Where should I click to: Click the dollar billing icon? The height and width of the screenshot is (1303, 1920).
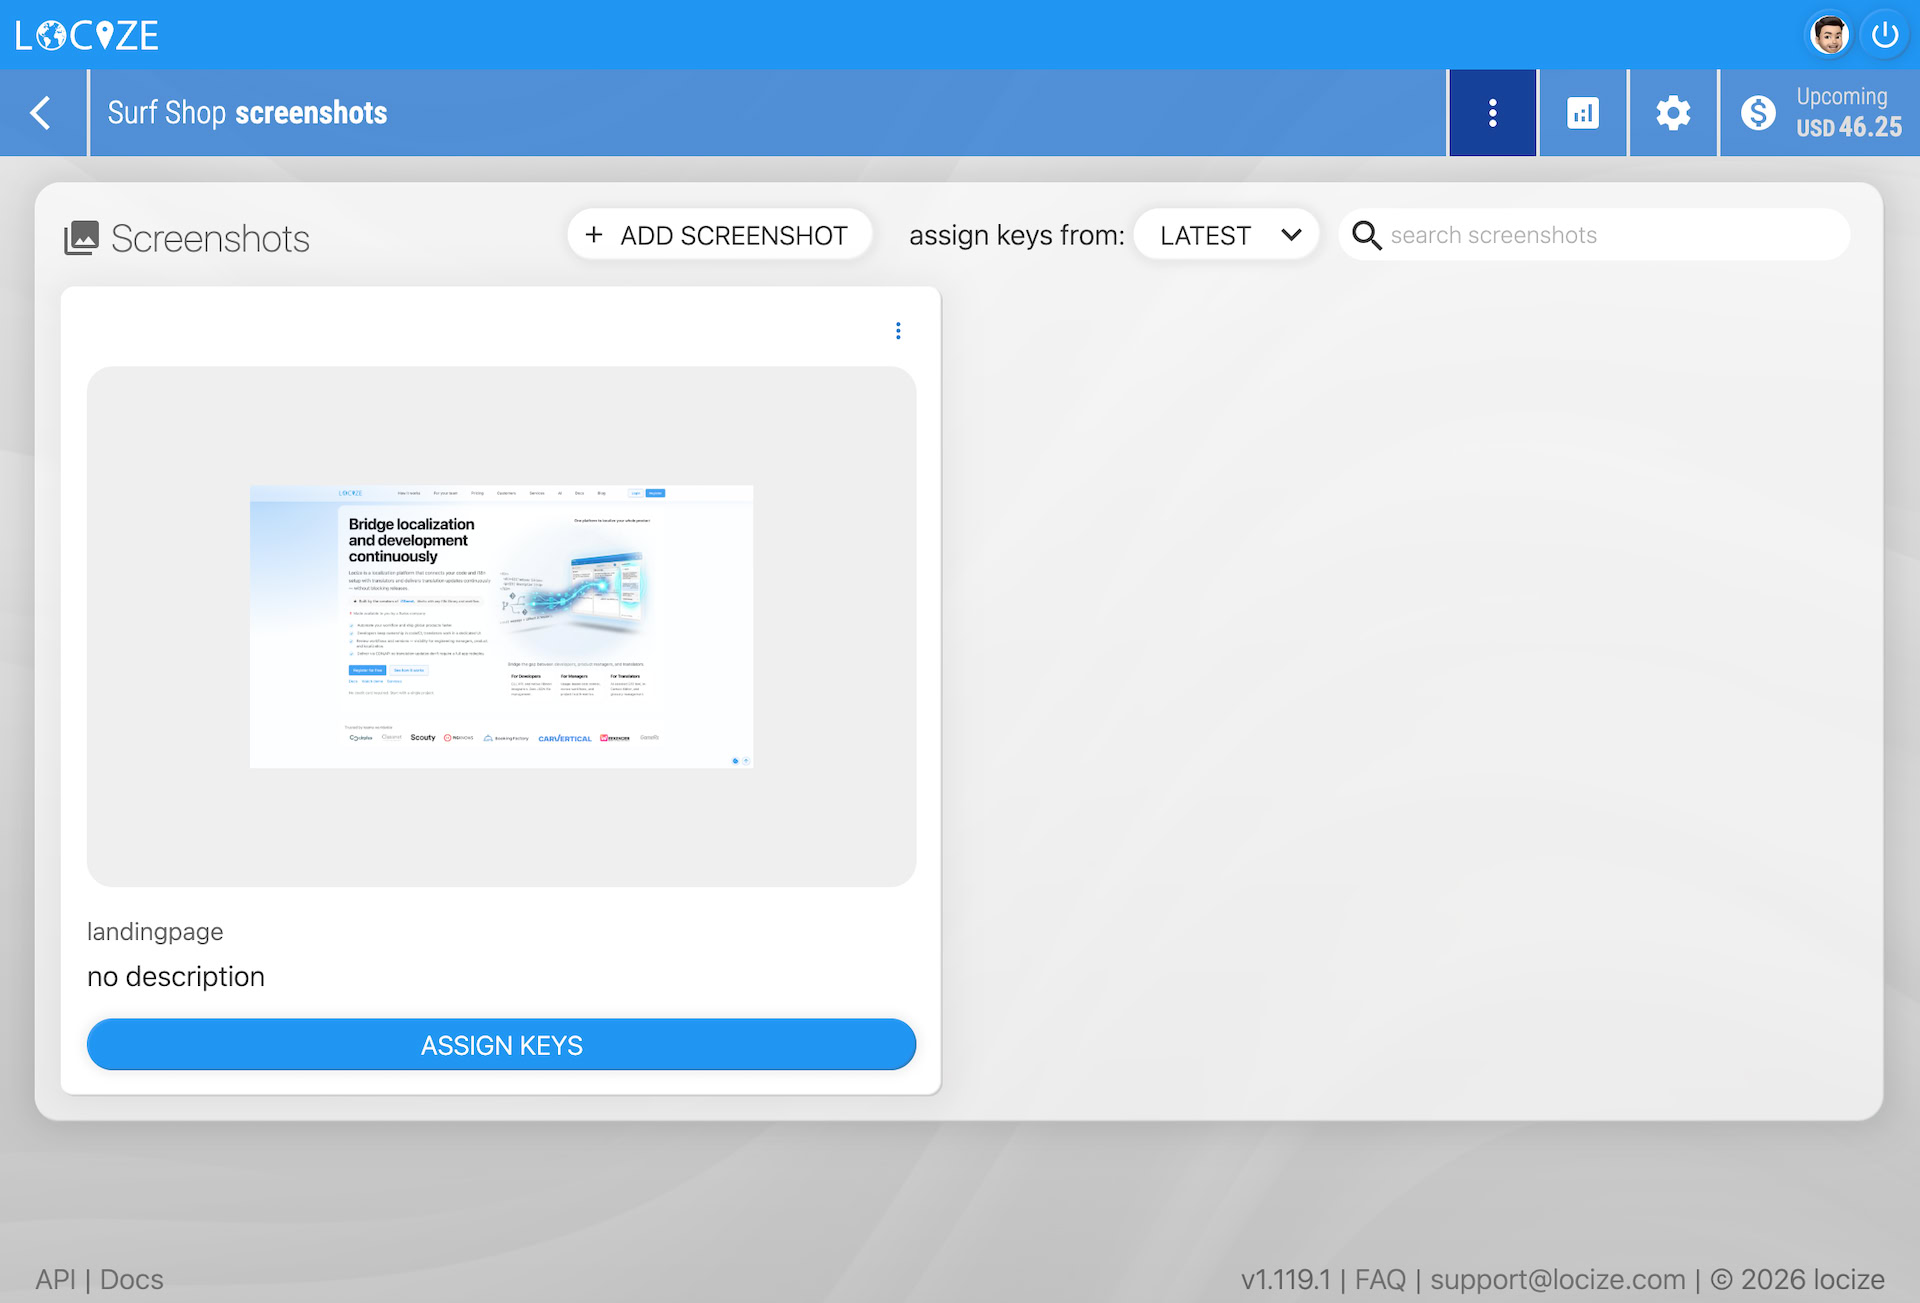1758,113
